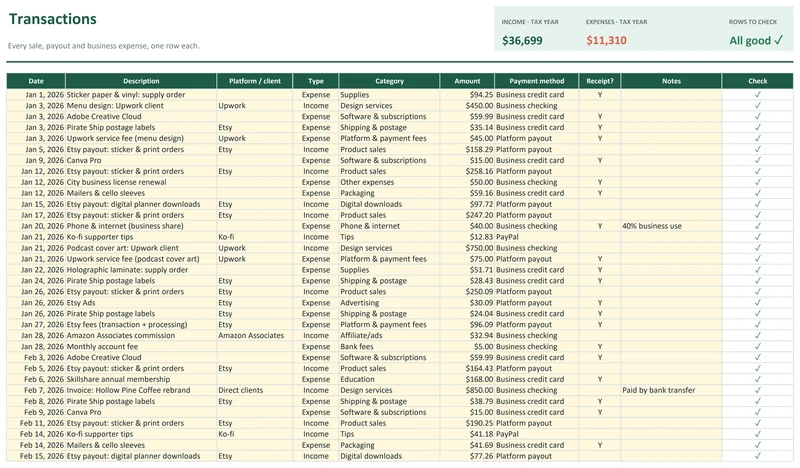The image size is (800, 468).
Task: Select the Etsy fees (transaction + processing) cell
Action: [141, 325]
